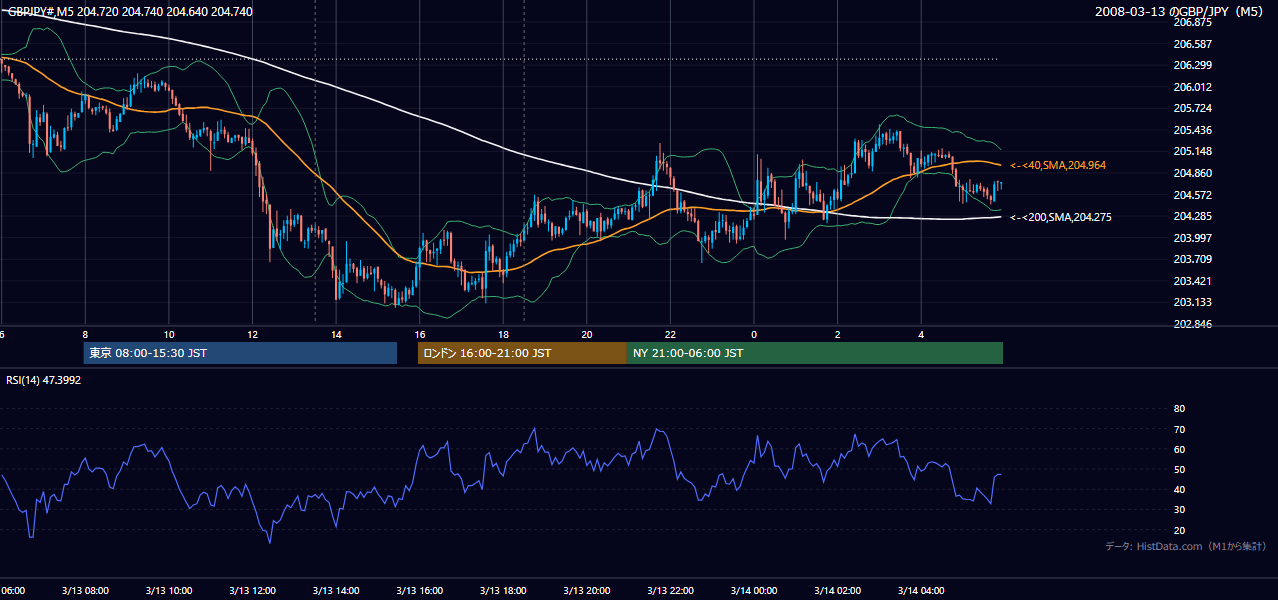Image resolution: width=1278 pixels, height=600 pixels.
Task: Click RSI scale level 50
Action: 1179,469
